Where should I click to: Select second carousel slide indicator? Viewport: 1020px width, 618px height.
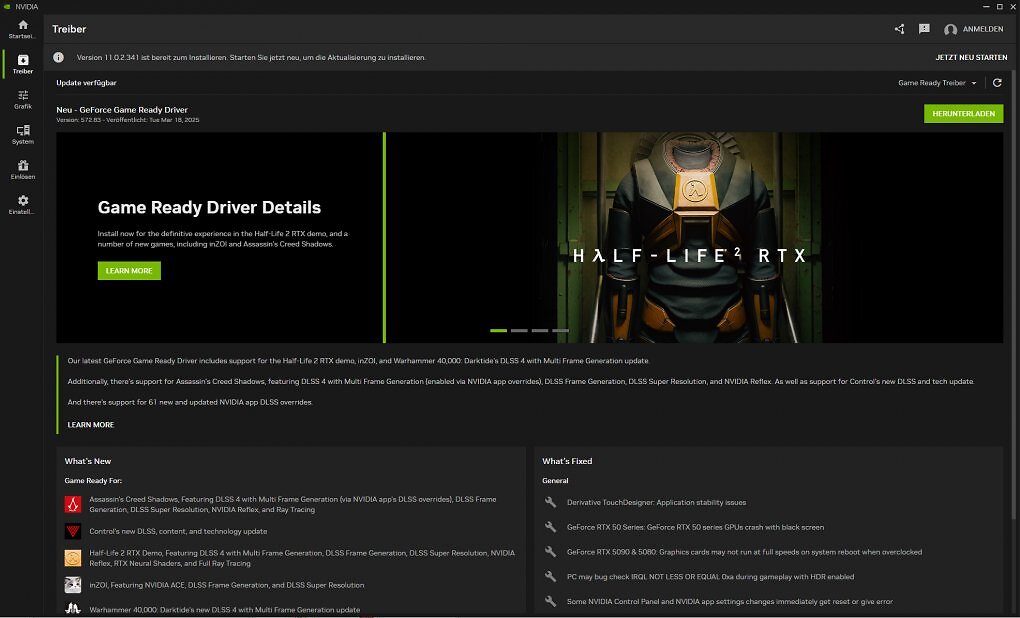pyautogui.click(x=519, y=330)
